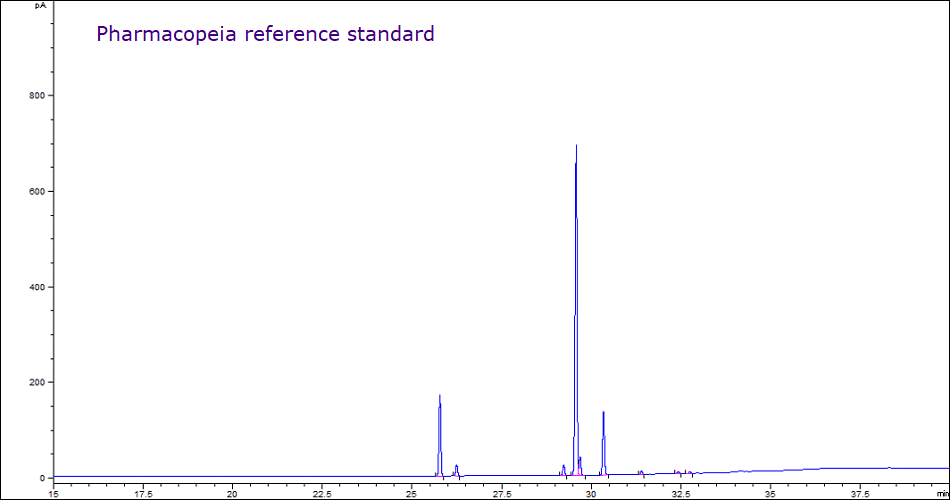Image resolution: width=950 pixels, height=500 pixels.
Task: Click the chromatogram peak near 25.8 min
Action: [440, 435]
